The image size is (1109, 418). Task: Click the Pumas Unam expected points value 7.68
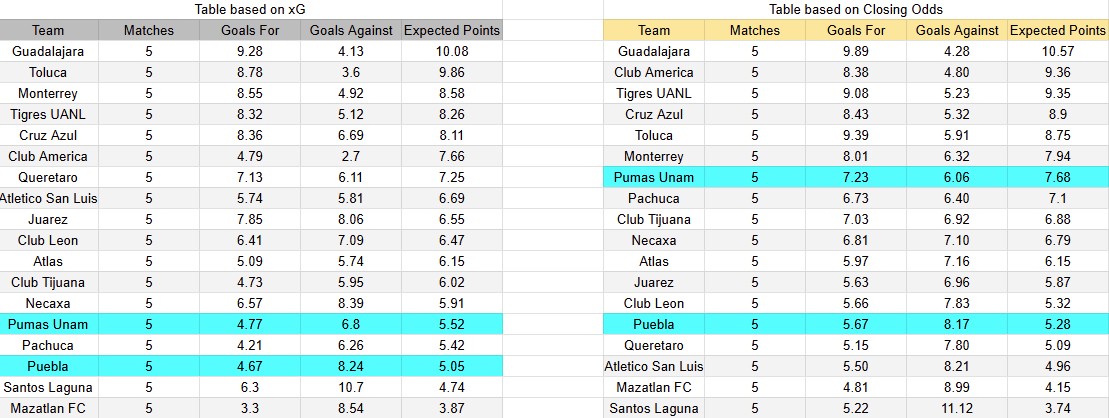click(1057, 177)
